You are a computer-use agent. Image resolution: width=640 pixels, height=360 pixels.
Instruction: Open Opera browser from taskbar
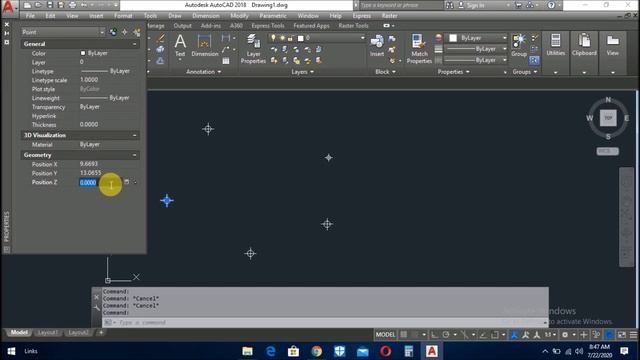(x=386, y=351)
